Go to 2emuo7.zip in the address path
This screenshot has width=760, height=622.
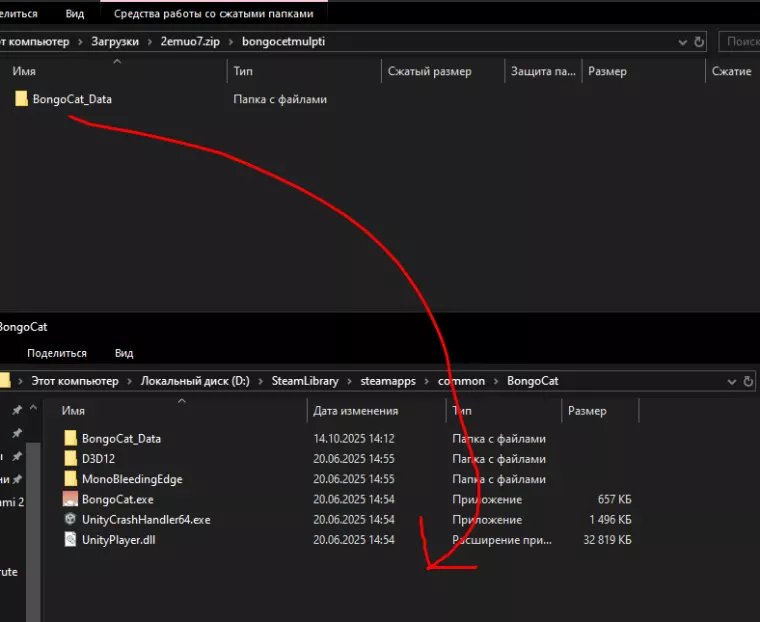[x=181, y=42]
